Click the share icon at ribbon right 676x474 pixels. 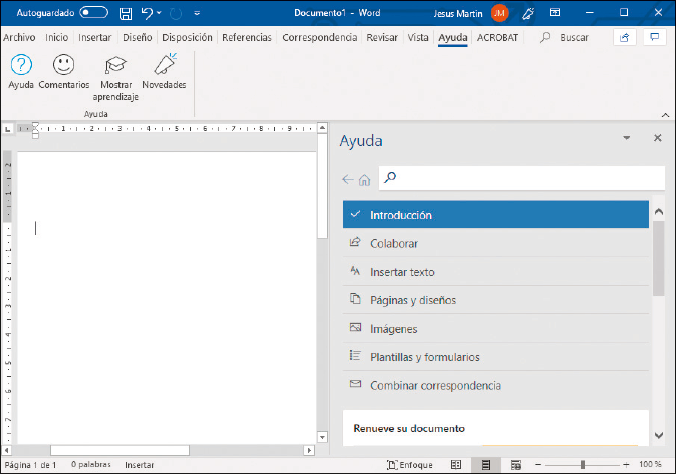[624, 37]
